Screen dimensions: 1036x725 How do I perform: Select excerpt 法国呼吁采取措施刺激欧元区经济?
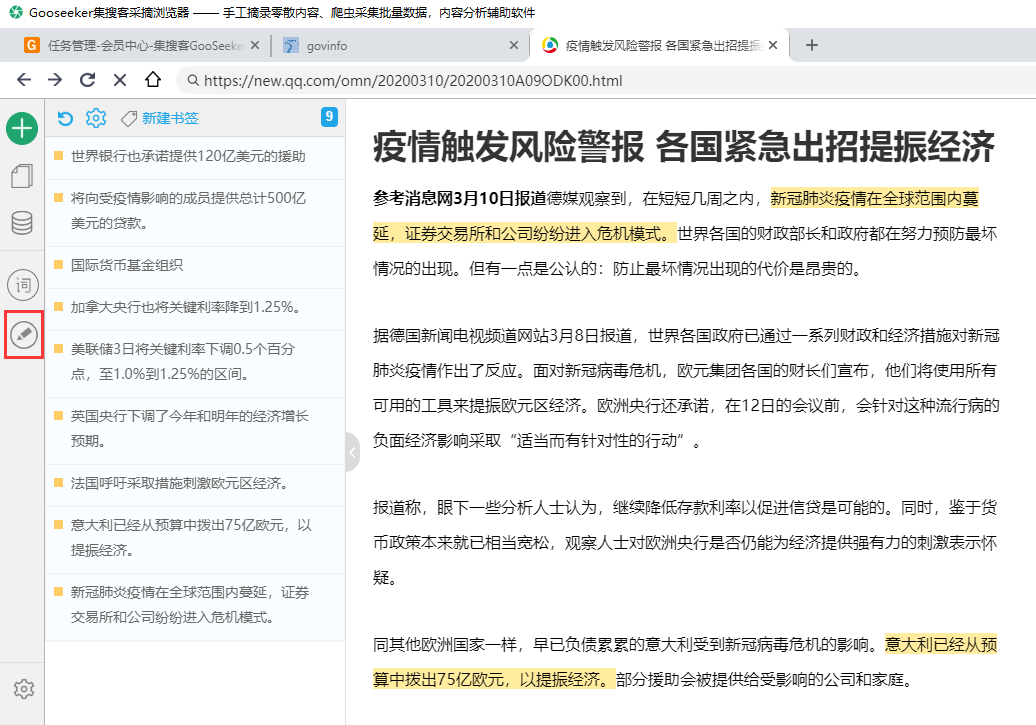click(x=195, y=484)
